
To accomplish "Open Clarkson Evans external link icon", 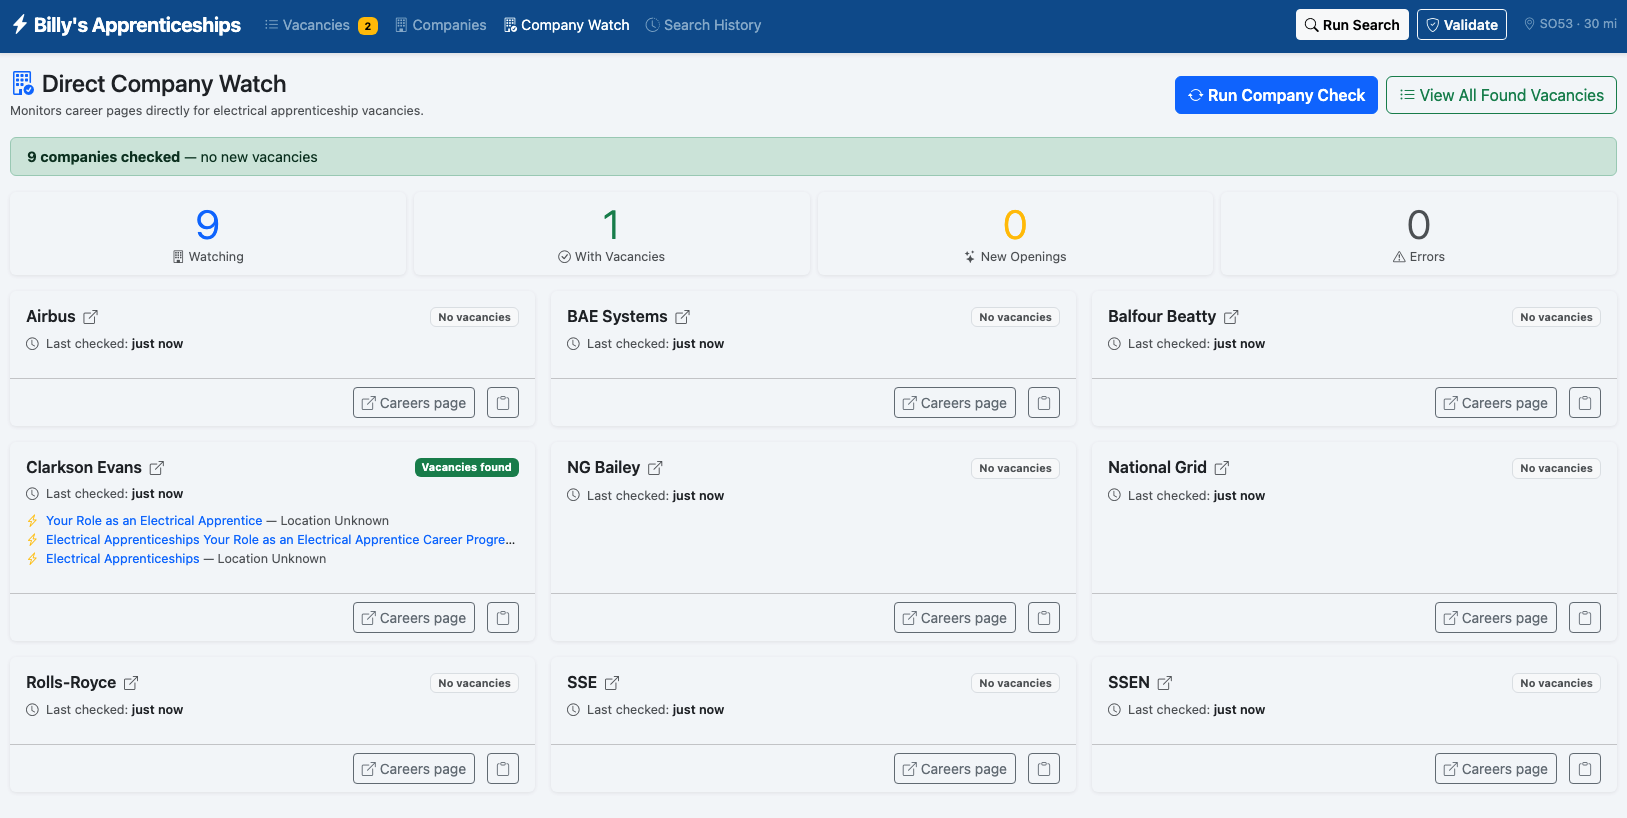I will tap(157, 468).
